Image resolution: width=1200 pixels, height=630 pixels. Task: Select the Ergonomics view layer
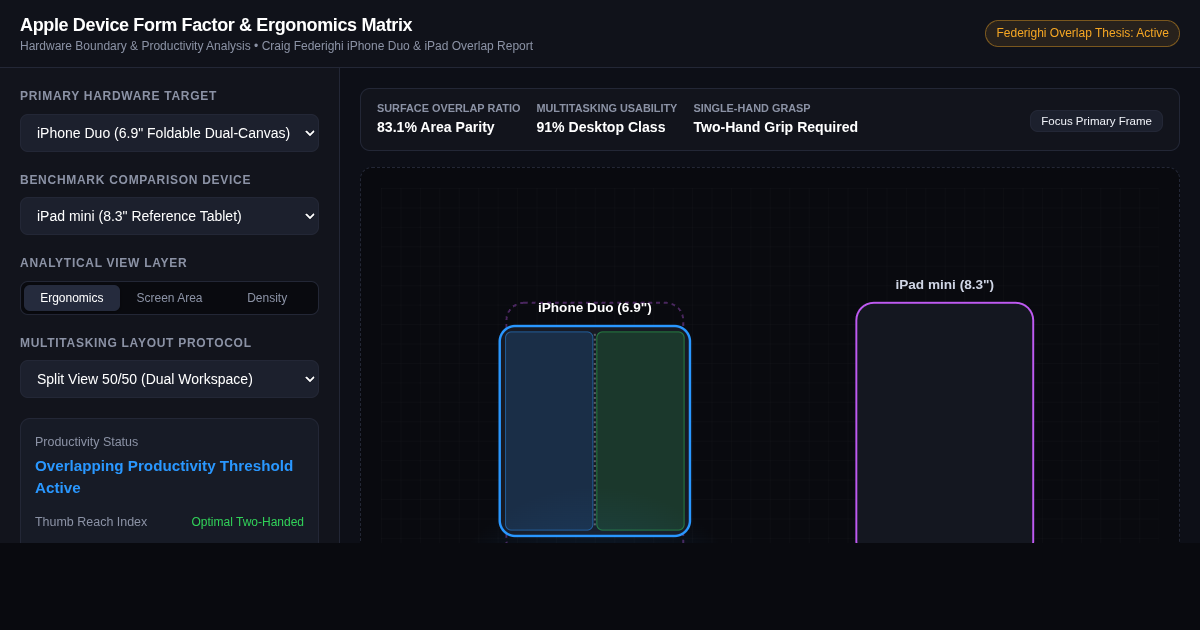coord(72,298)
